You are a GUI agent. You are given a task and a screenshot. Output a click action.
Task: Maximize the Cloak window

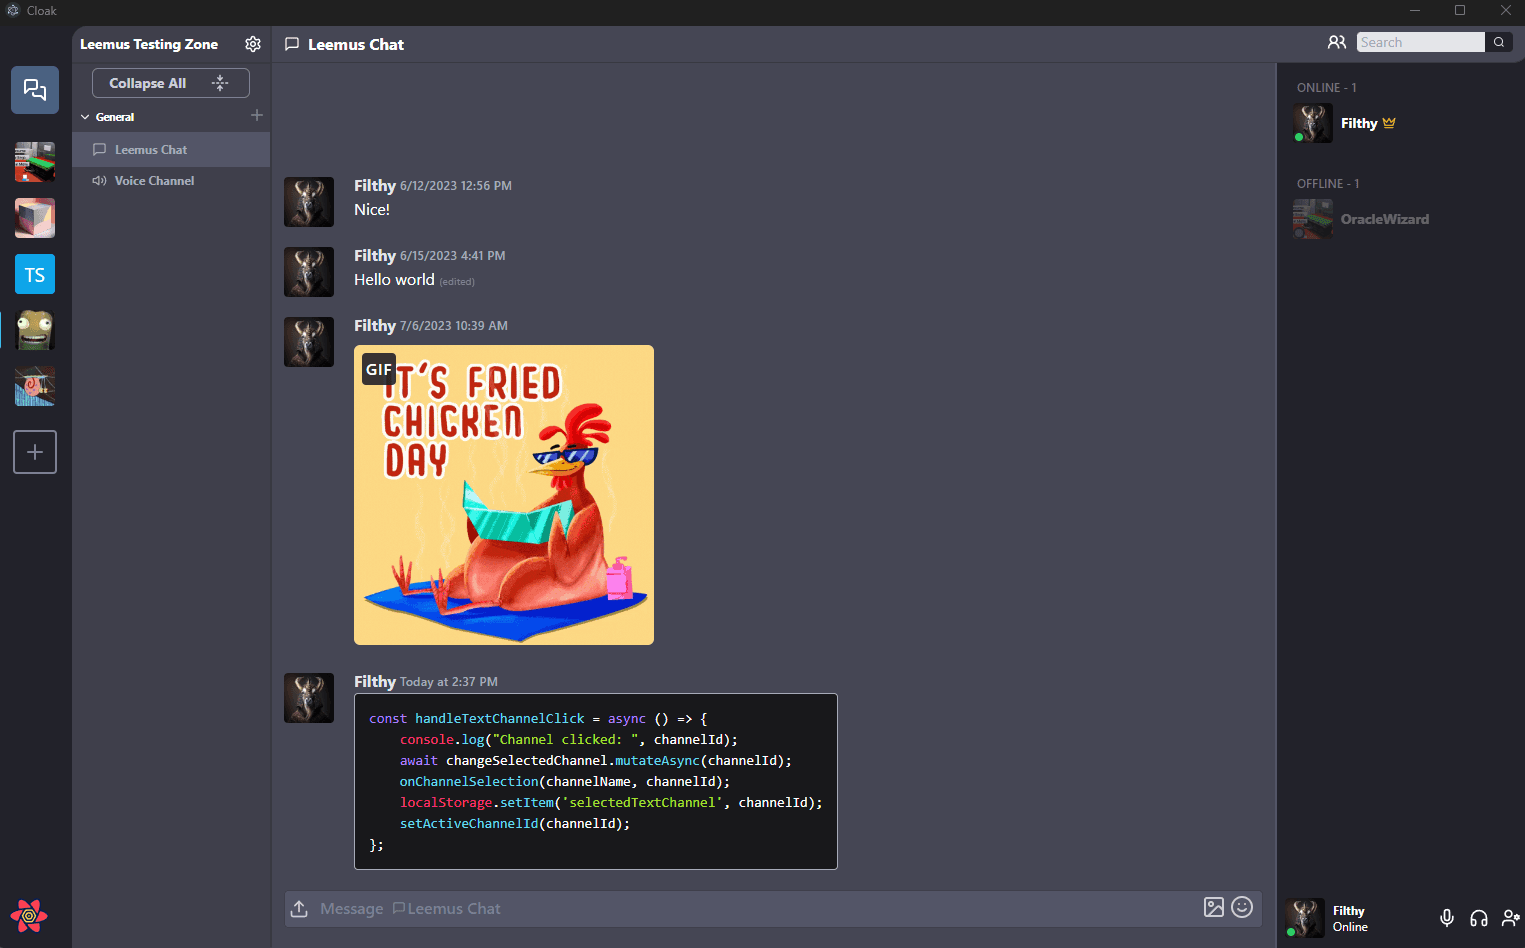1460,10
